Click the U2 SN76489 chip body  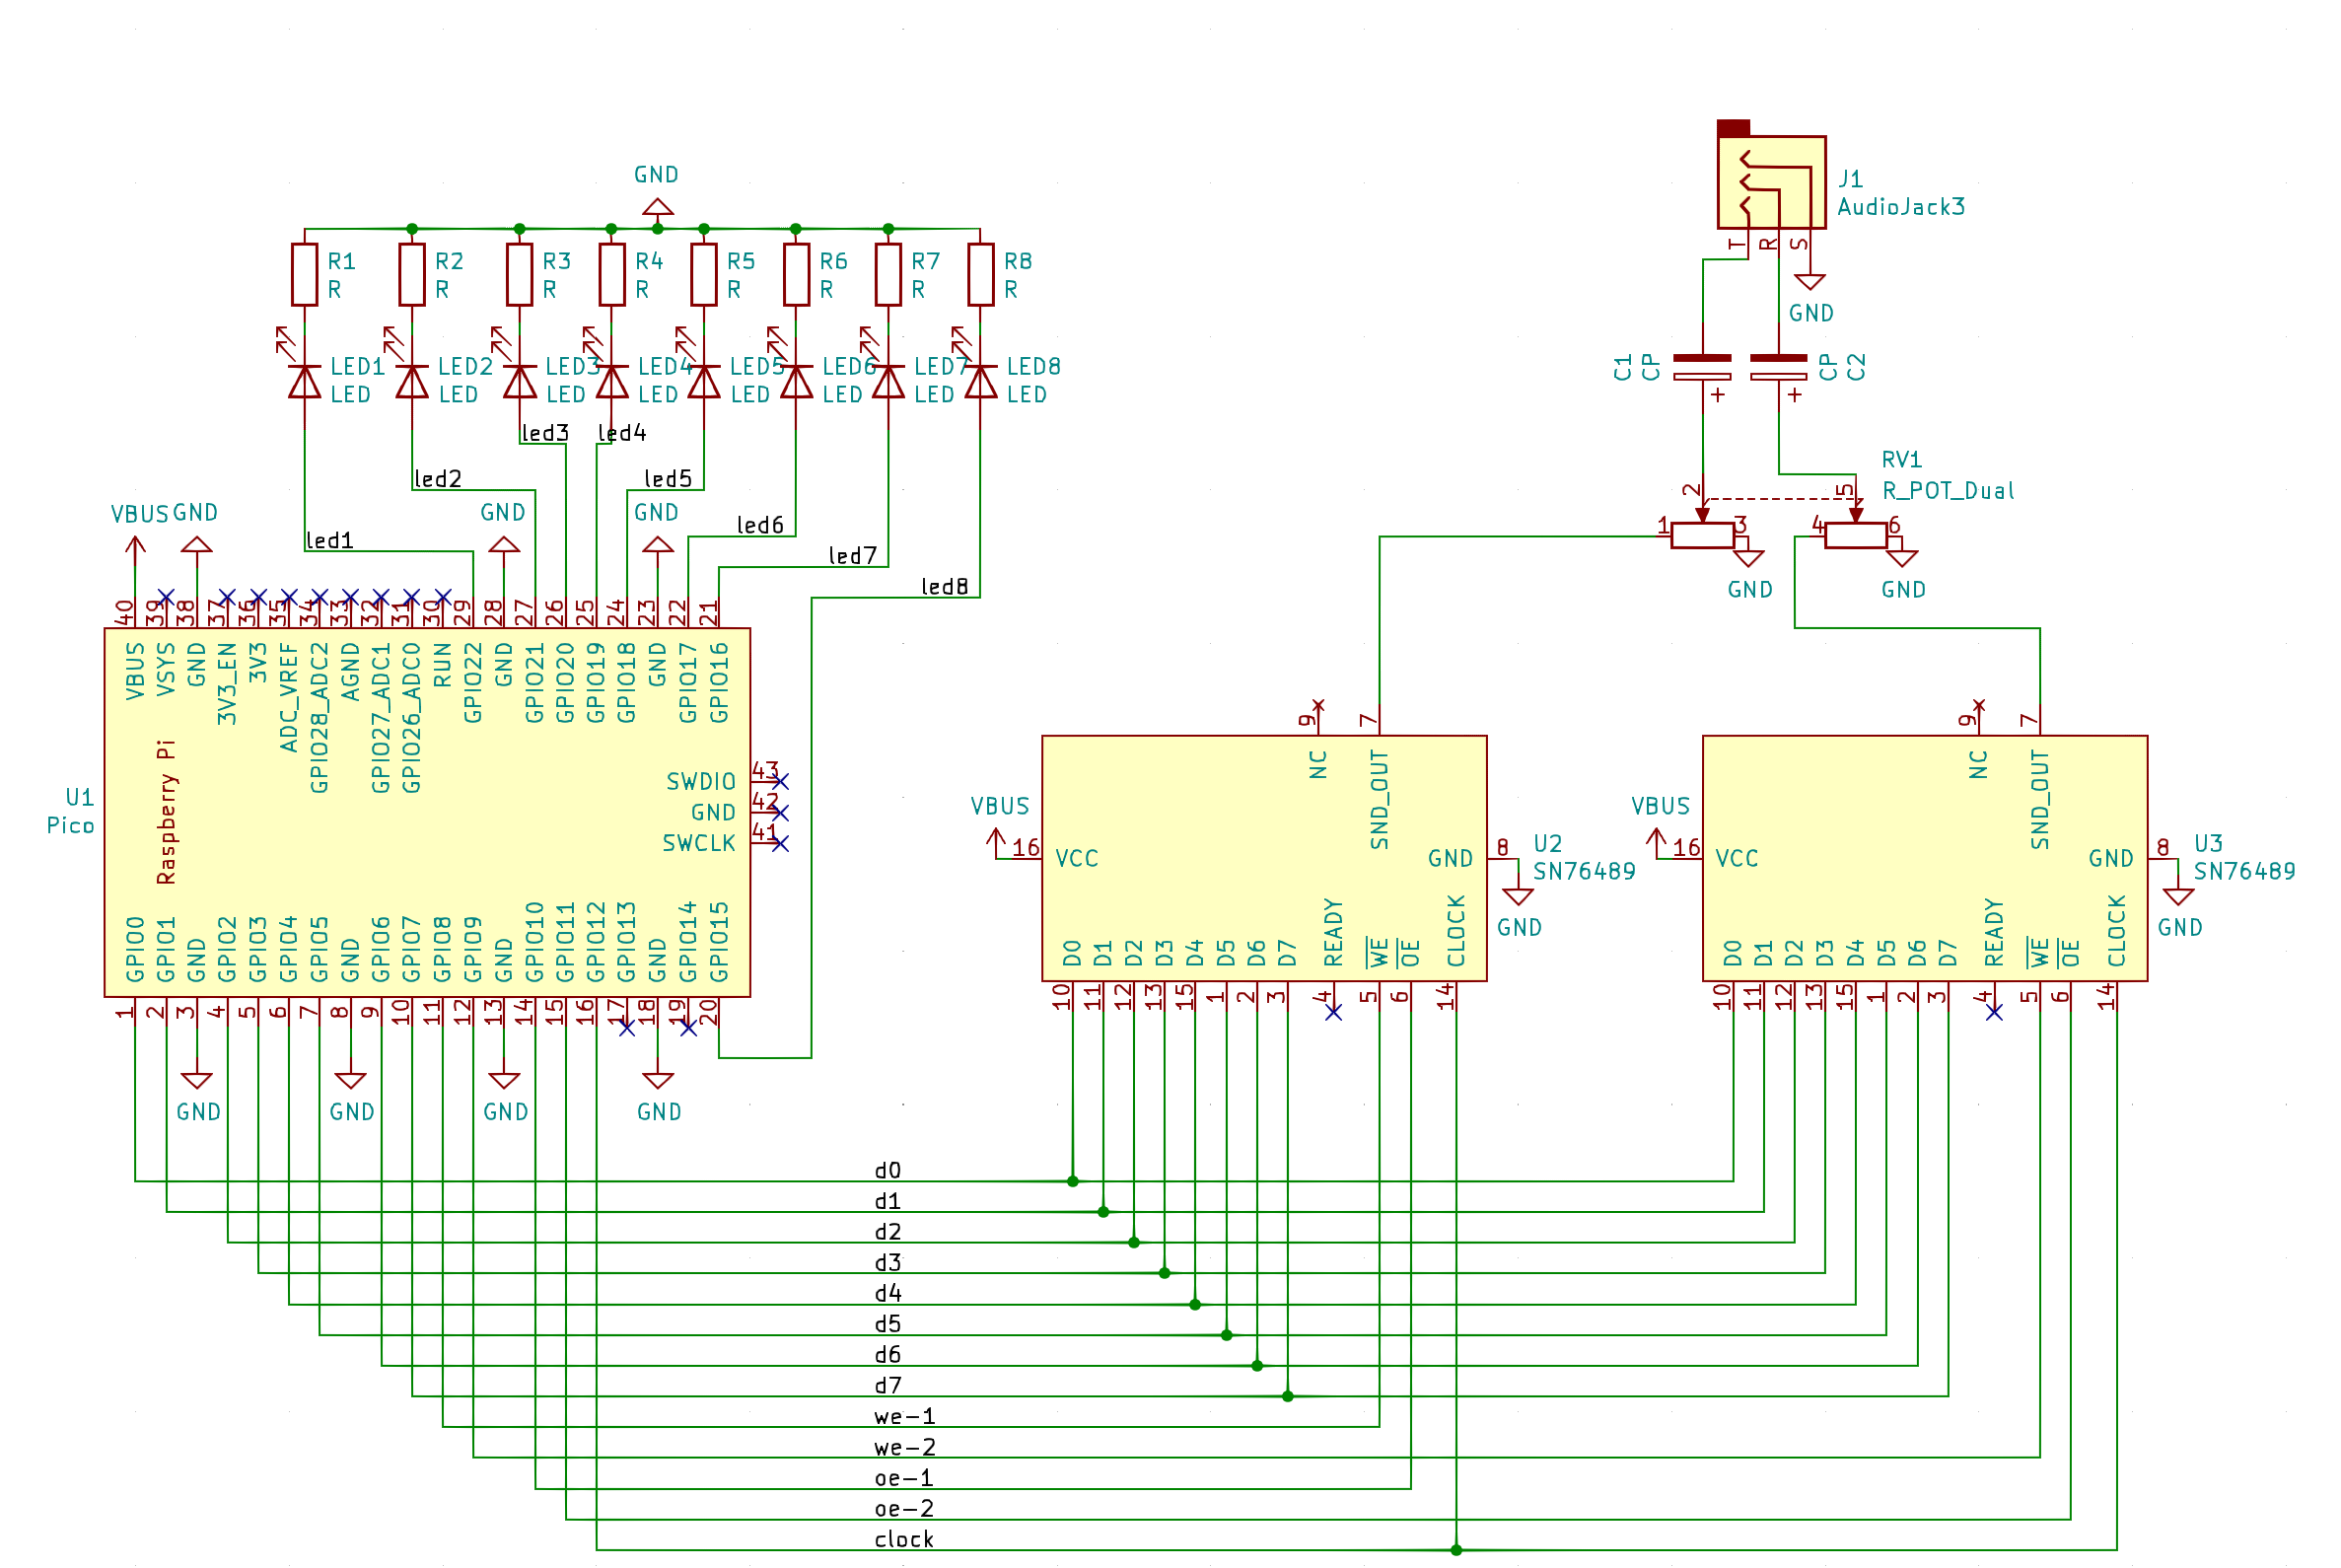[1263, 858]
